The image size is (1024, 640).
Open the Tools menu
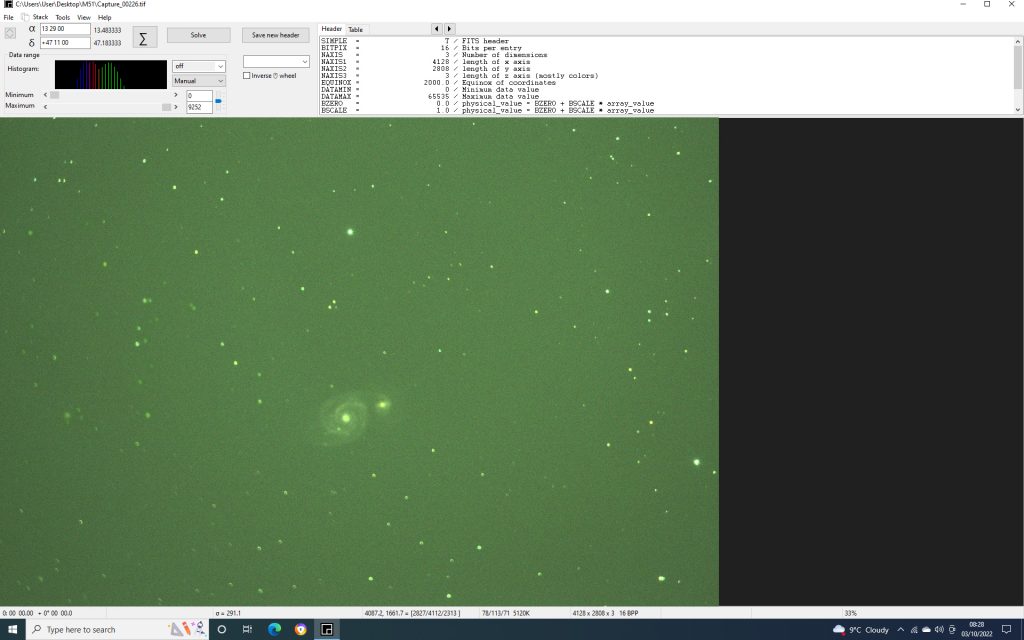tap(63, 18)
